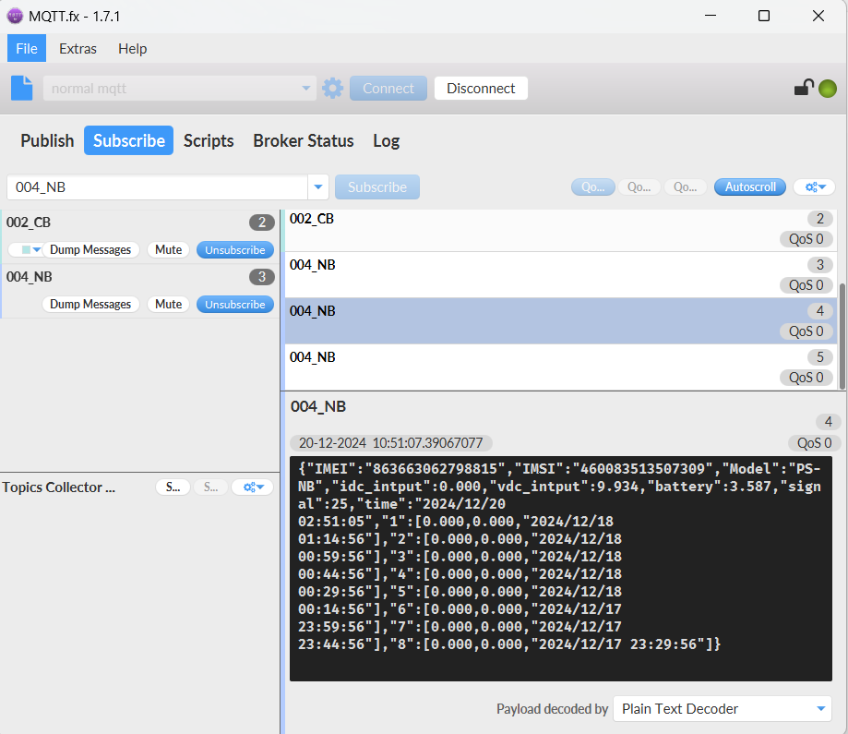Select highlighted 004_NB message number 4
The width and height of the screenshot is (848, 734).
click(x=561, y=321)
